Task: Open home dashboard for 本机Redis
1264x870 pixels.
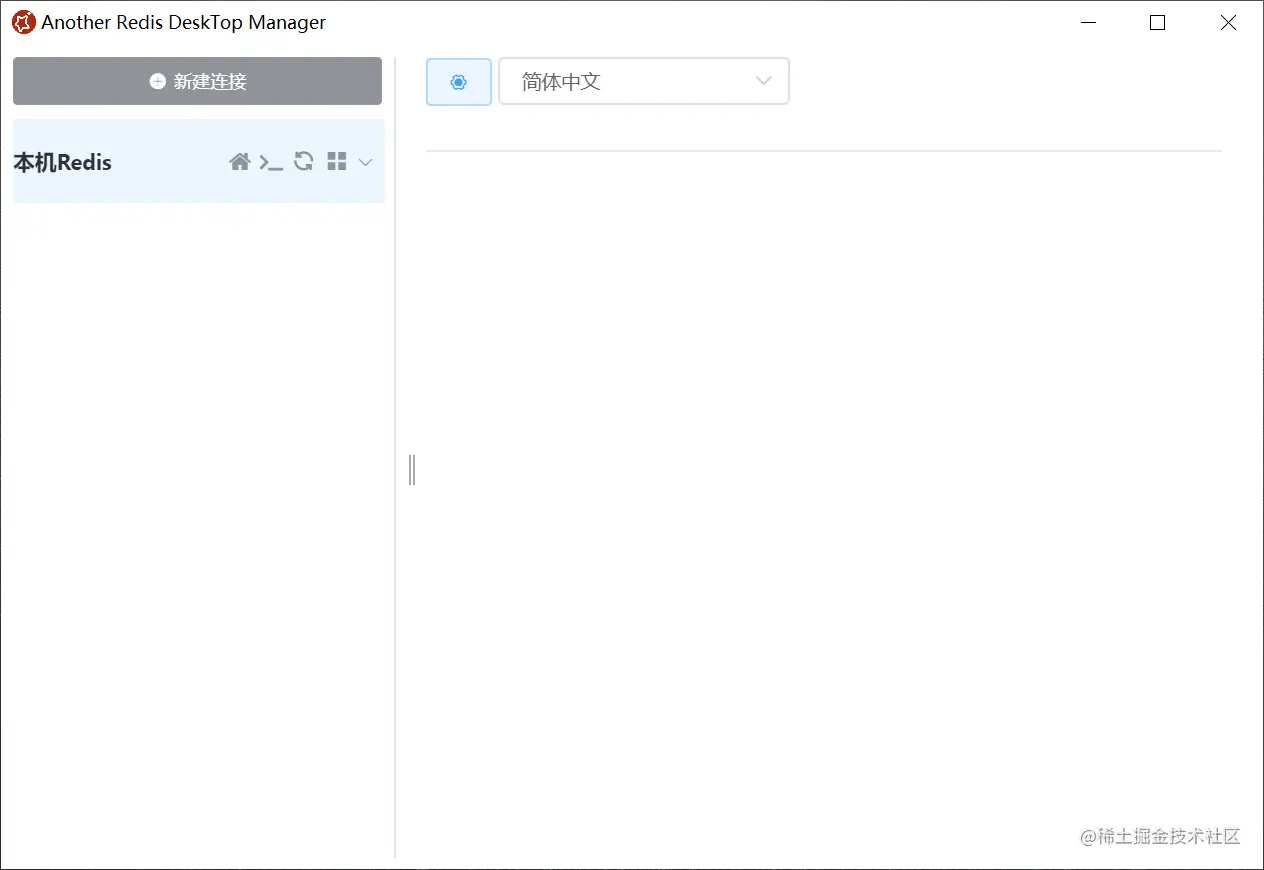Action: [x=239, y=162]
